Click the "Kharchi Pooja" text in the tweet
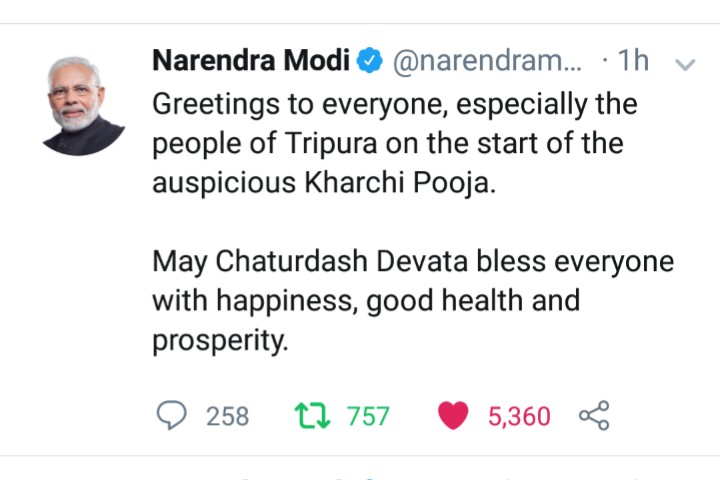720x480 pixels. tap(400, 183)
